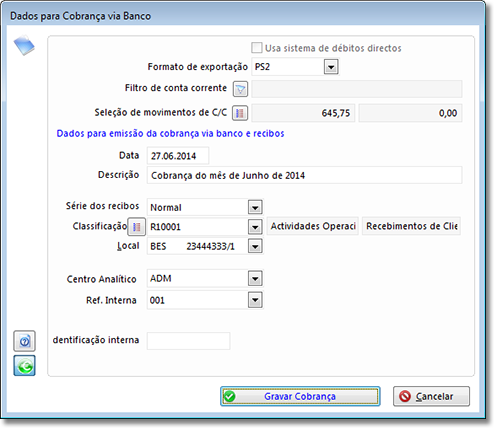Open the Local BES account dropdown
496x431 pixels.
pyautogui.click(x=255, y=246)
